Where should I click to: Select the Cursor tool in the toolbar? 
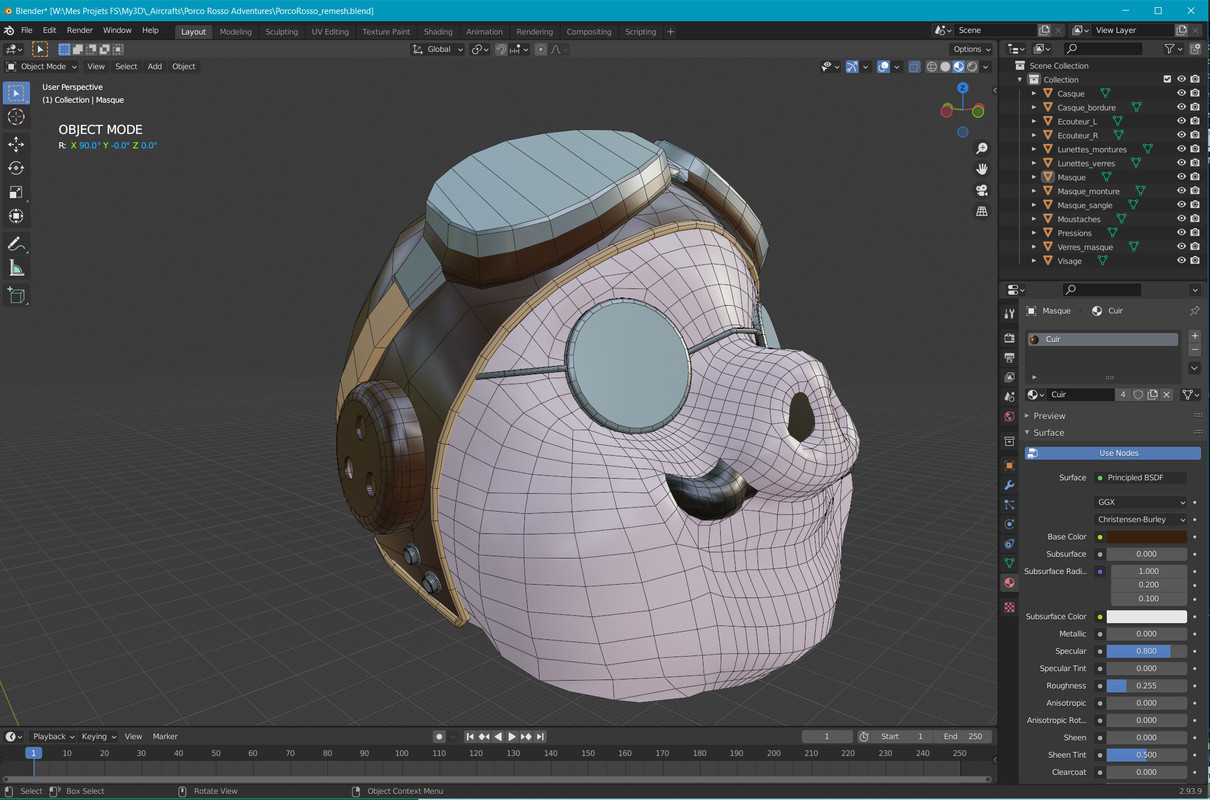[x=16, y=117]
